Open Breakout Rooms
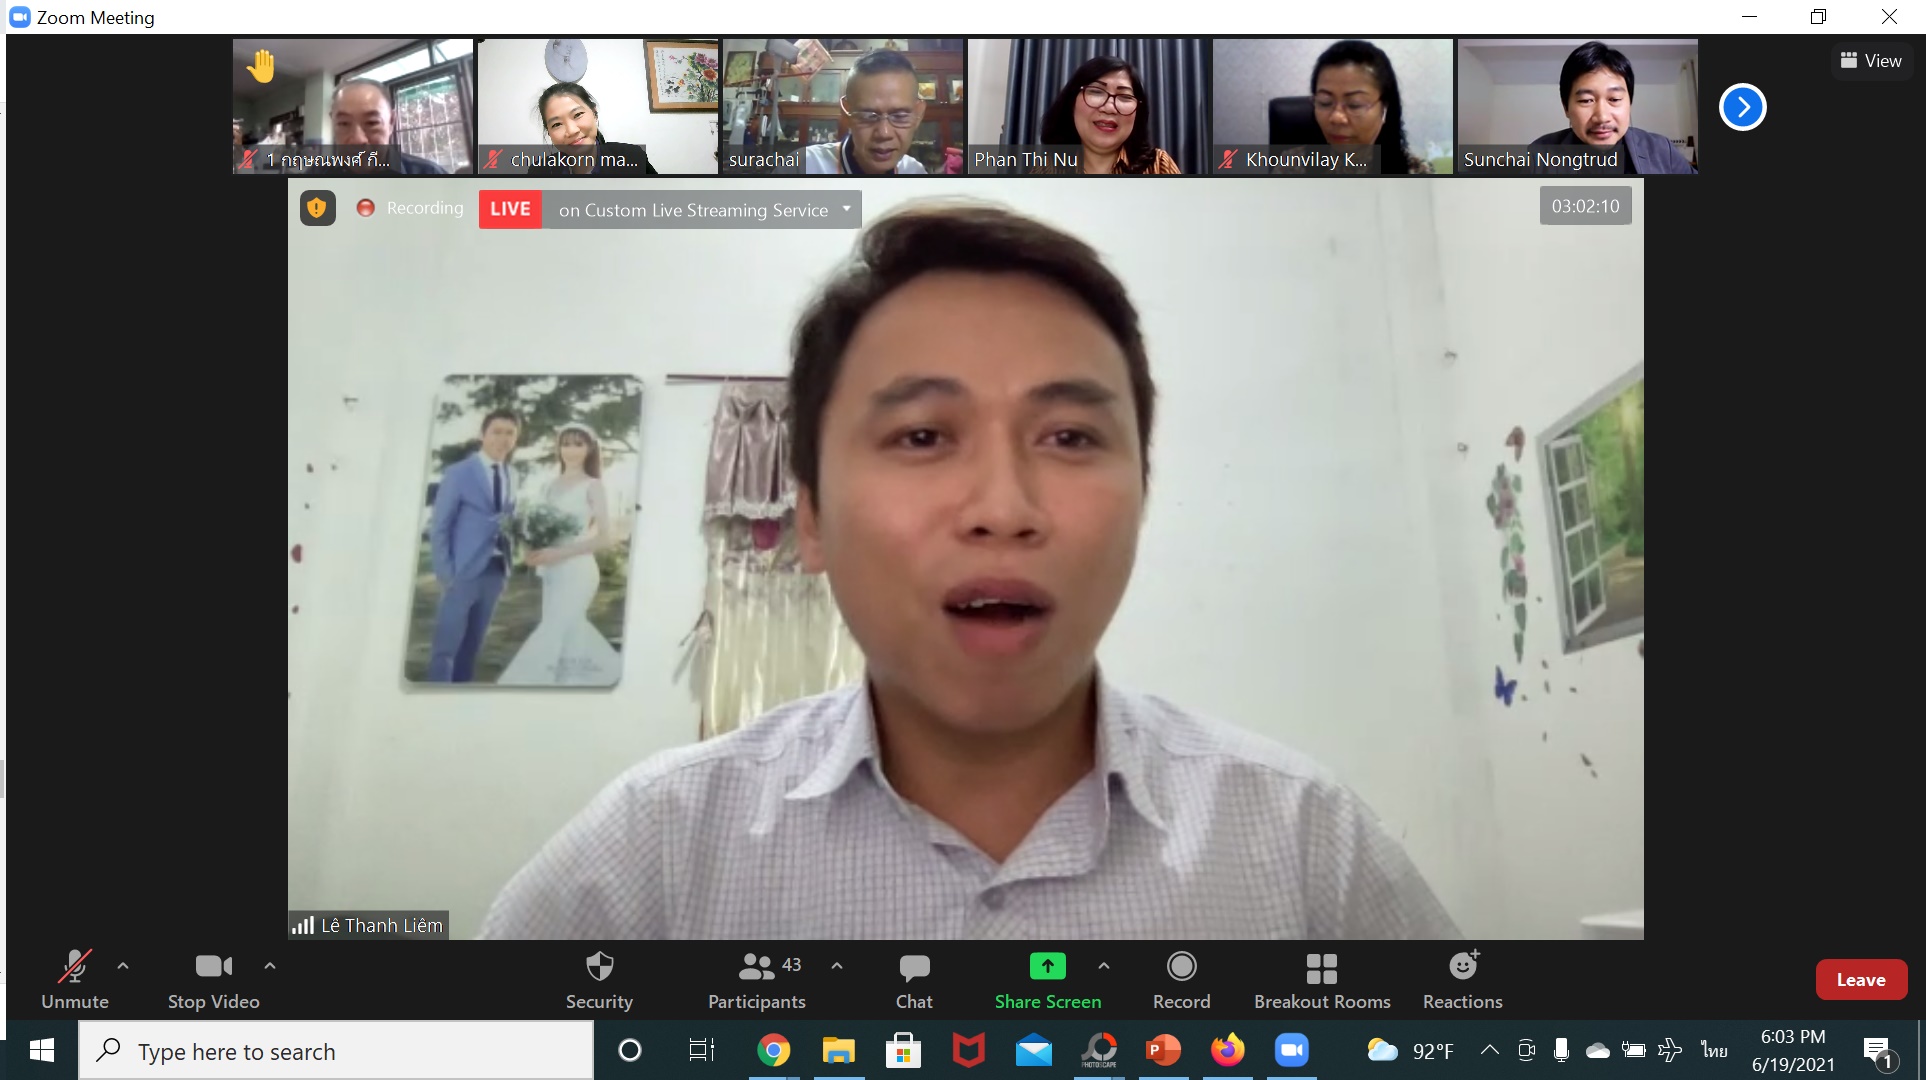Image resolution: width=1926 pixels, height=1080 pixels. point(1322,980)
